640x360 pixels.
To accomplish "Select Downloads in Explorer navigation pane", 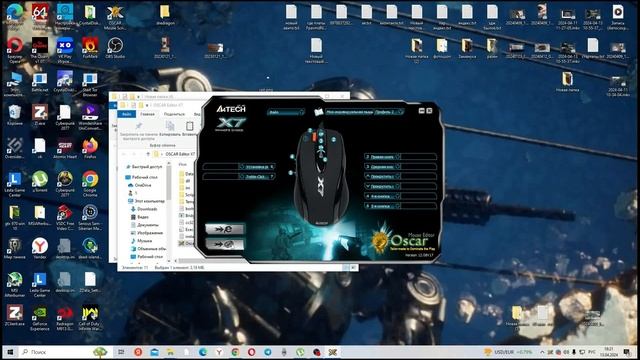I will coord(144,209).
